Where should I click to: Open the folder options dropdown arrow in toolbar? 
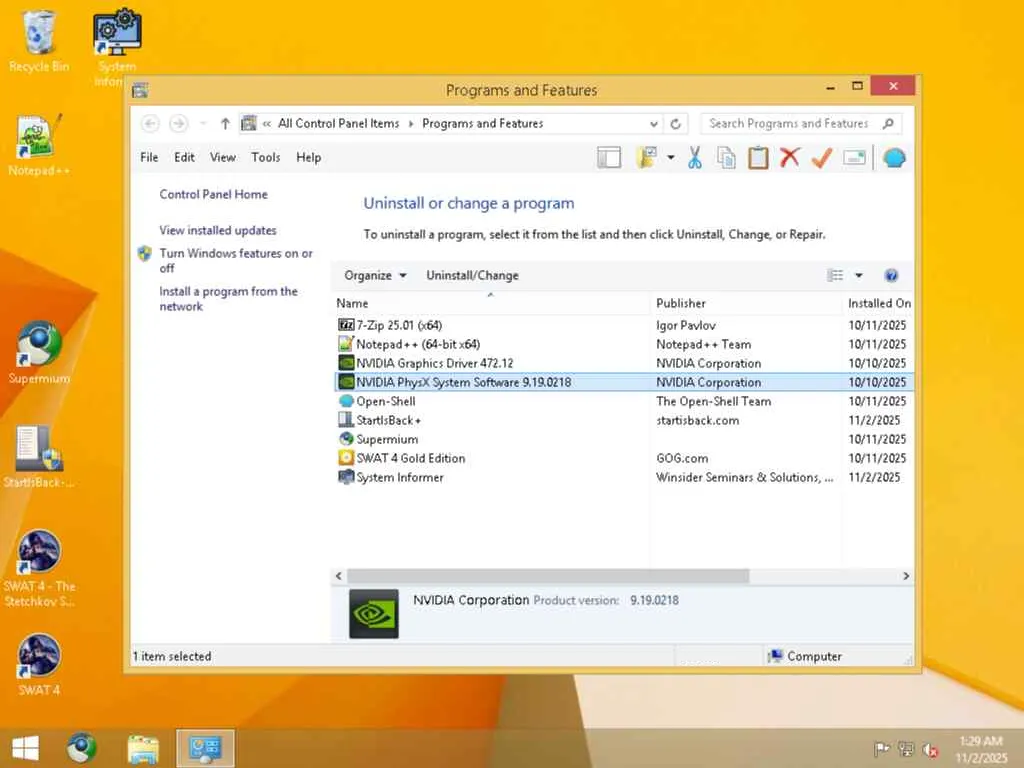tap(671, 157)
